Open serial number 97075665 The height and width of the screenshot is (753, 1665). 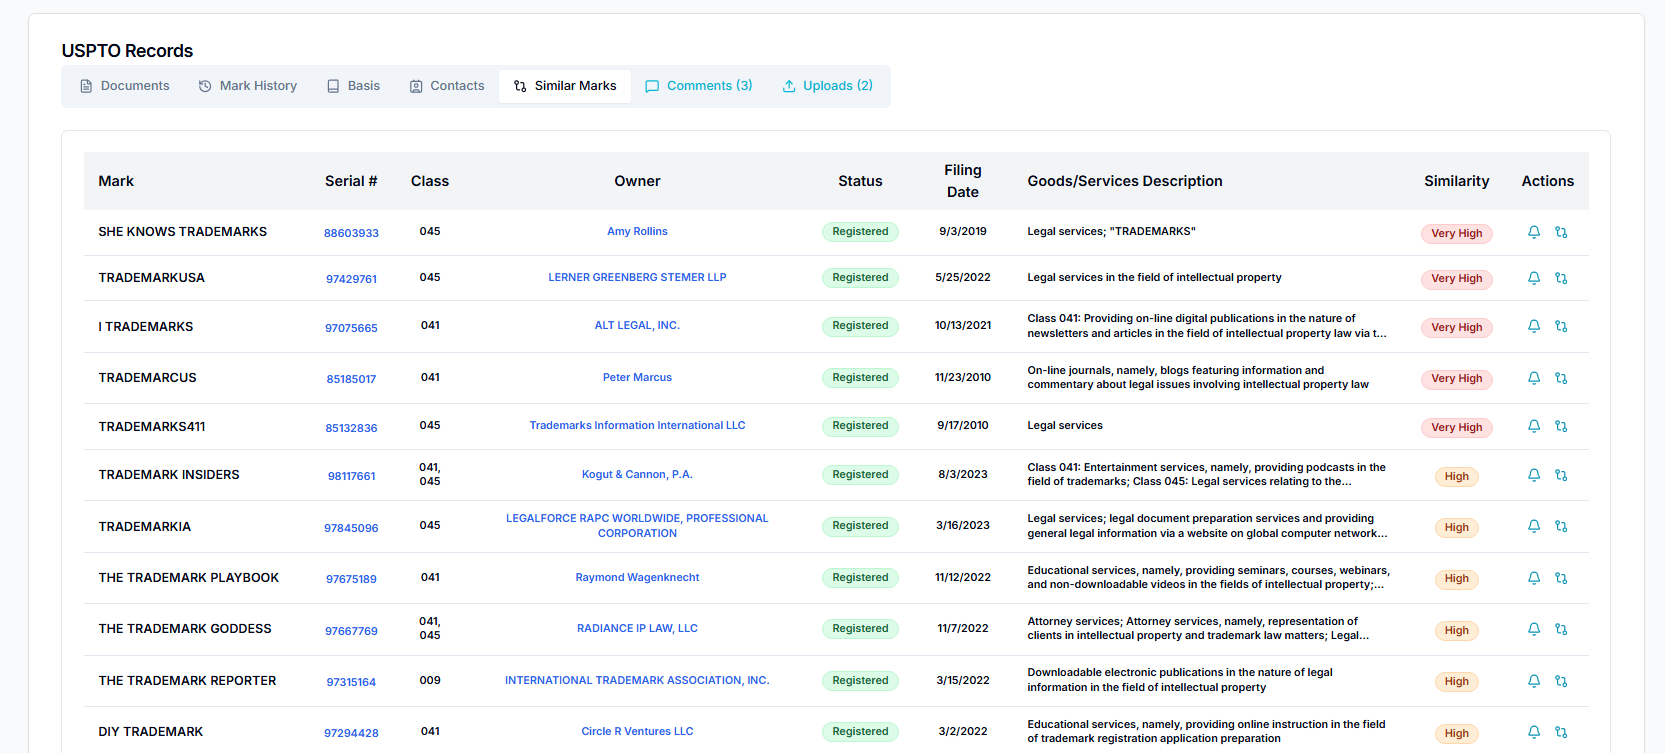click(x=351, y=328)
